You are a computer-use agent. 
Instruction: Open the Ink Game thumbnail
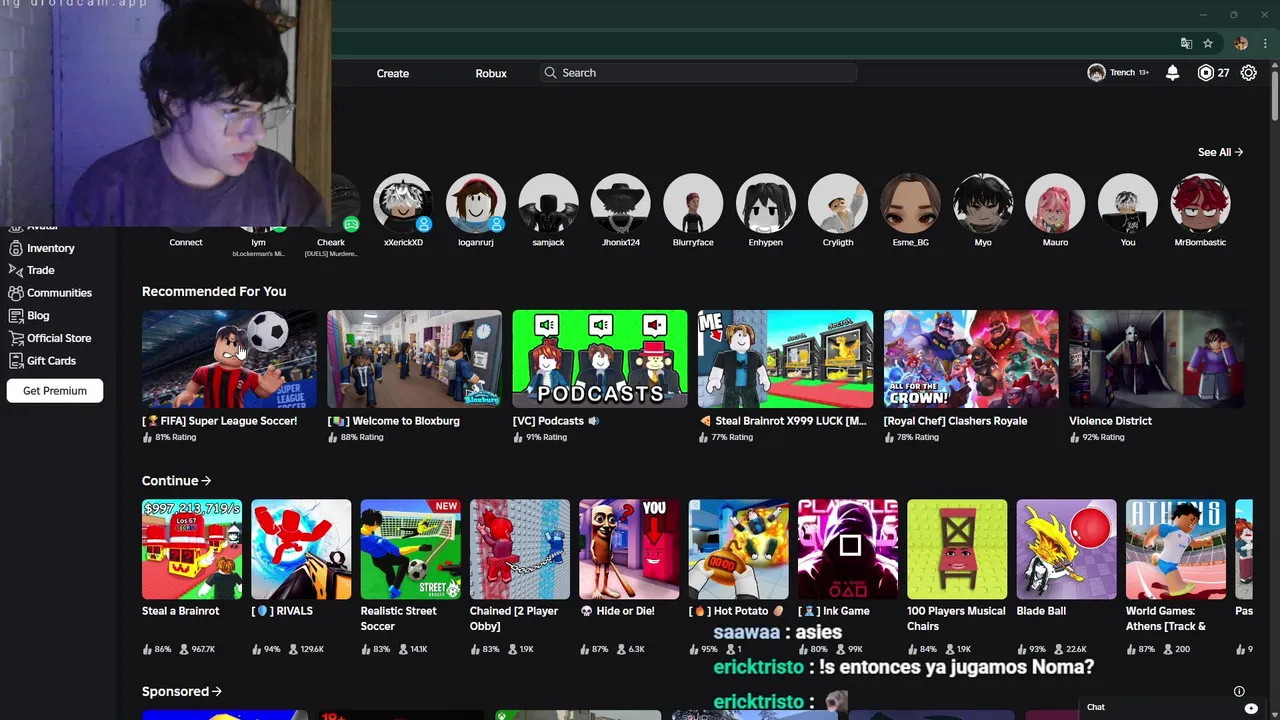[848, 549]
